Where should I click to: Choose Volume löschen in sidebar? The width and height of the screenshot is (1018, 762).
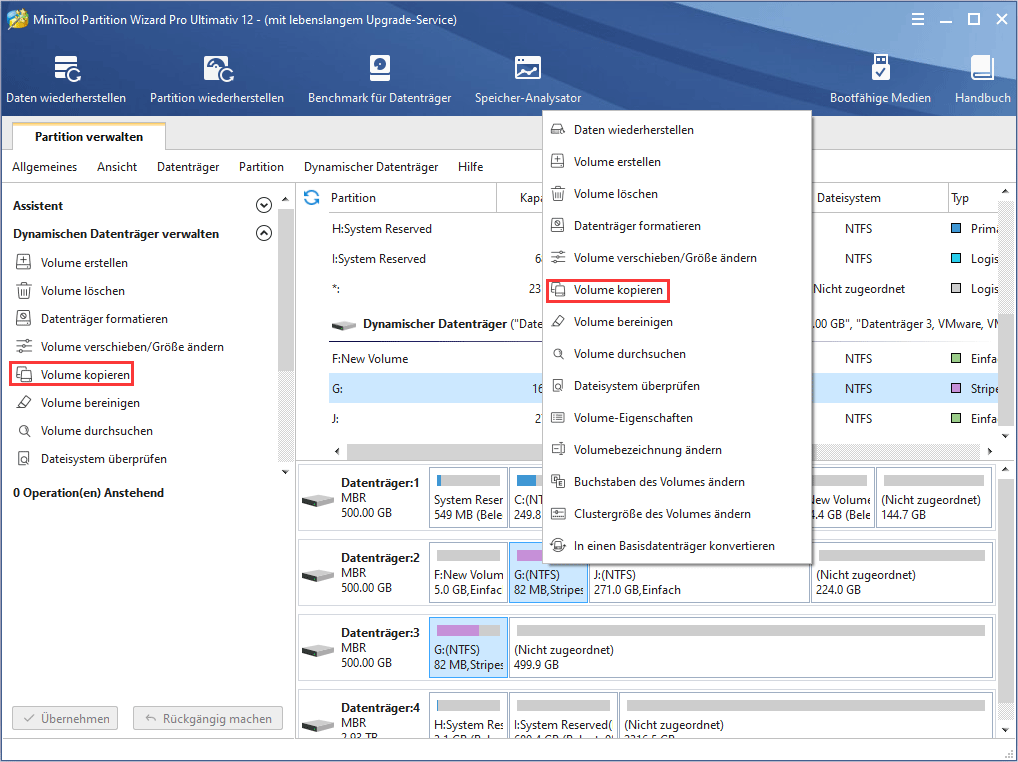tap(82, 291)
